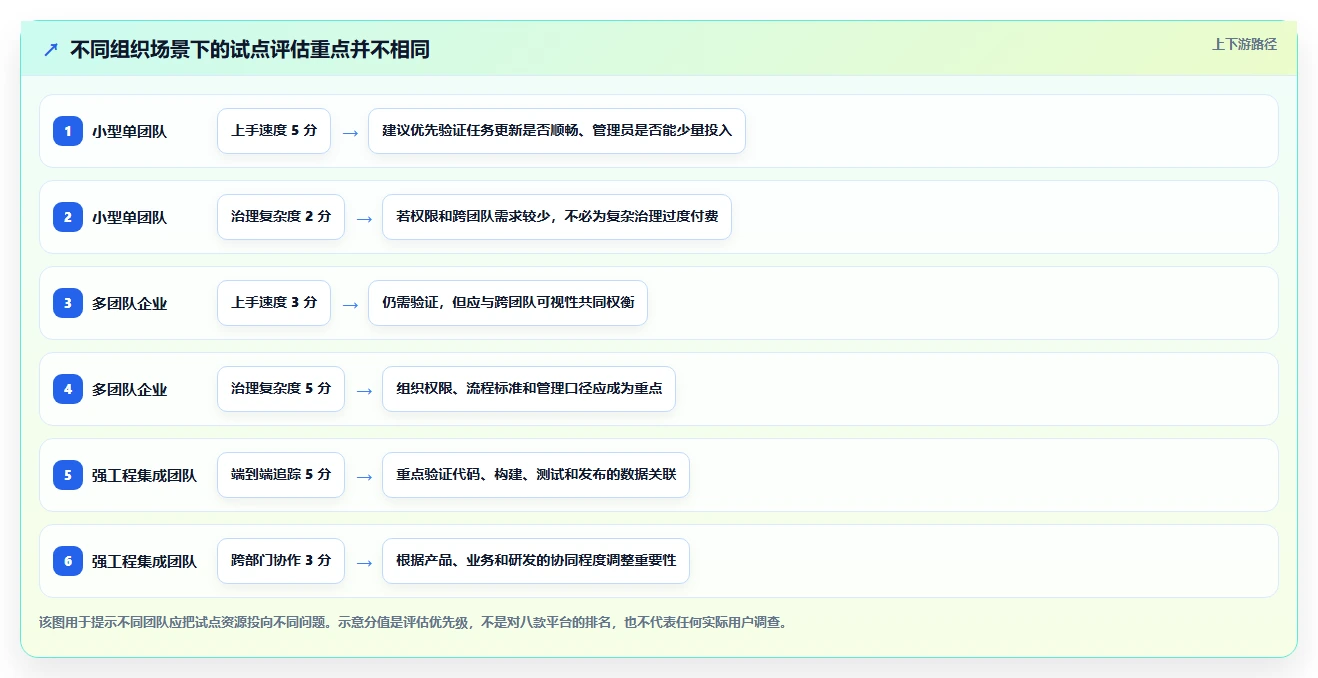Click the number 1 badge
The height and width of the screenshot is (678, 1318).
coord(68,131)
